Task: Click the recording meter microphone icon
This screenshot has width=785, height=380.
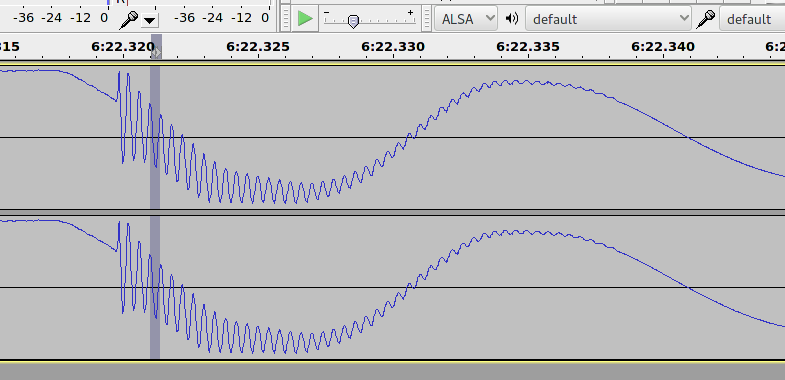Action: click(129, 20)
